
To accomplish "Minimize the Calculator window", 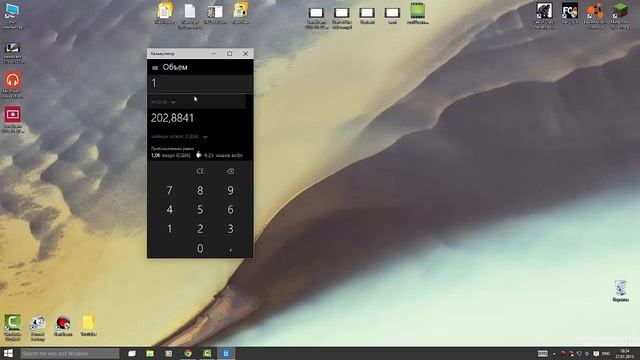I will click(213, 53).
